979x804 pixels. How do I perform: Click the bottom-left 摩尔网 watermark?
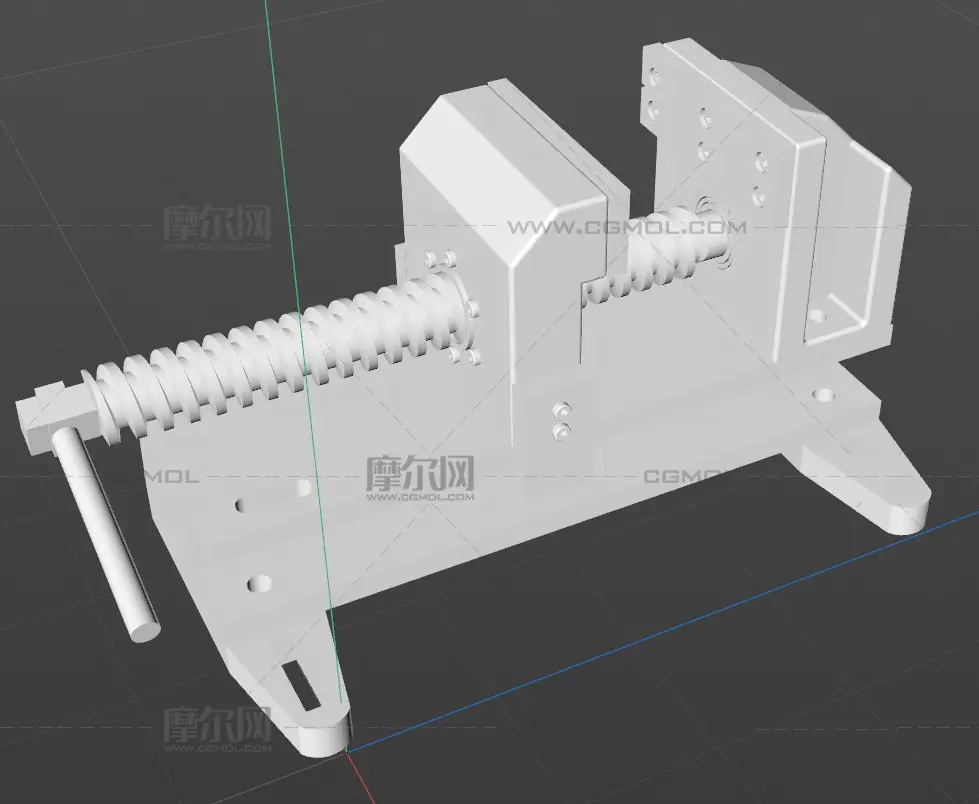pos(217,729)
